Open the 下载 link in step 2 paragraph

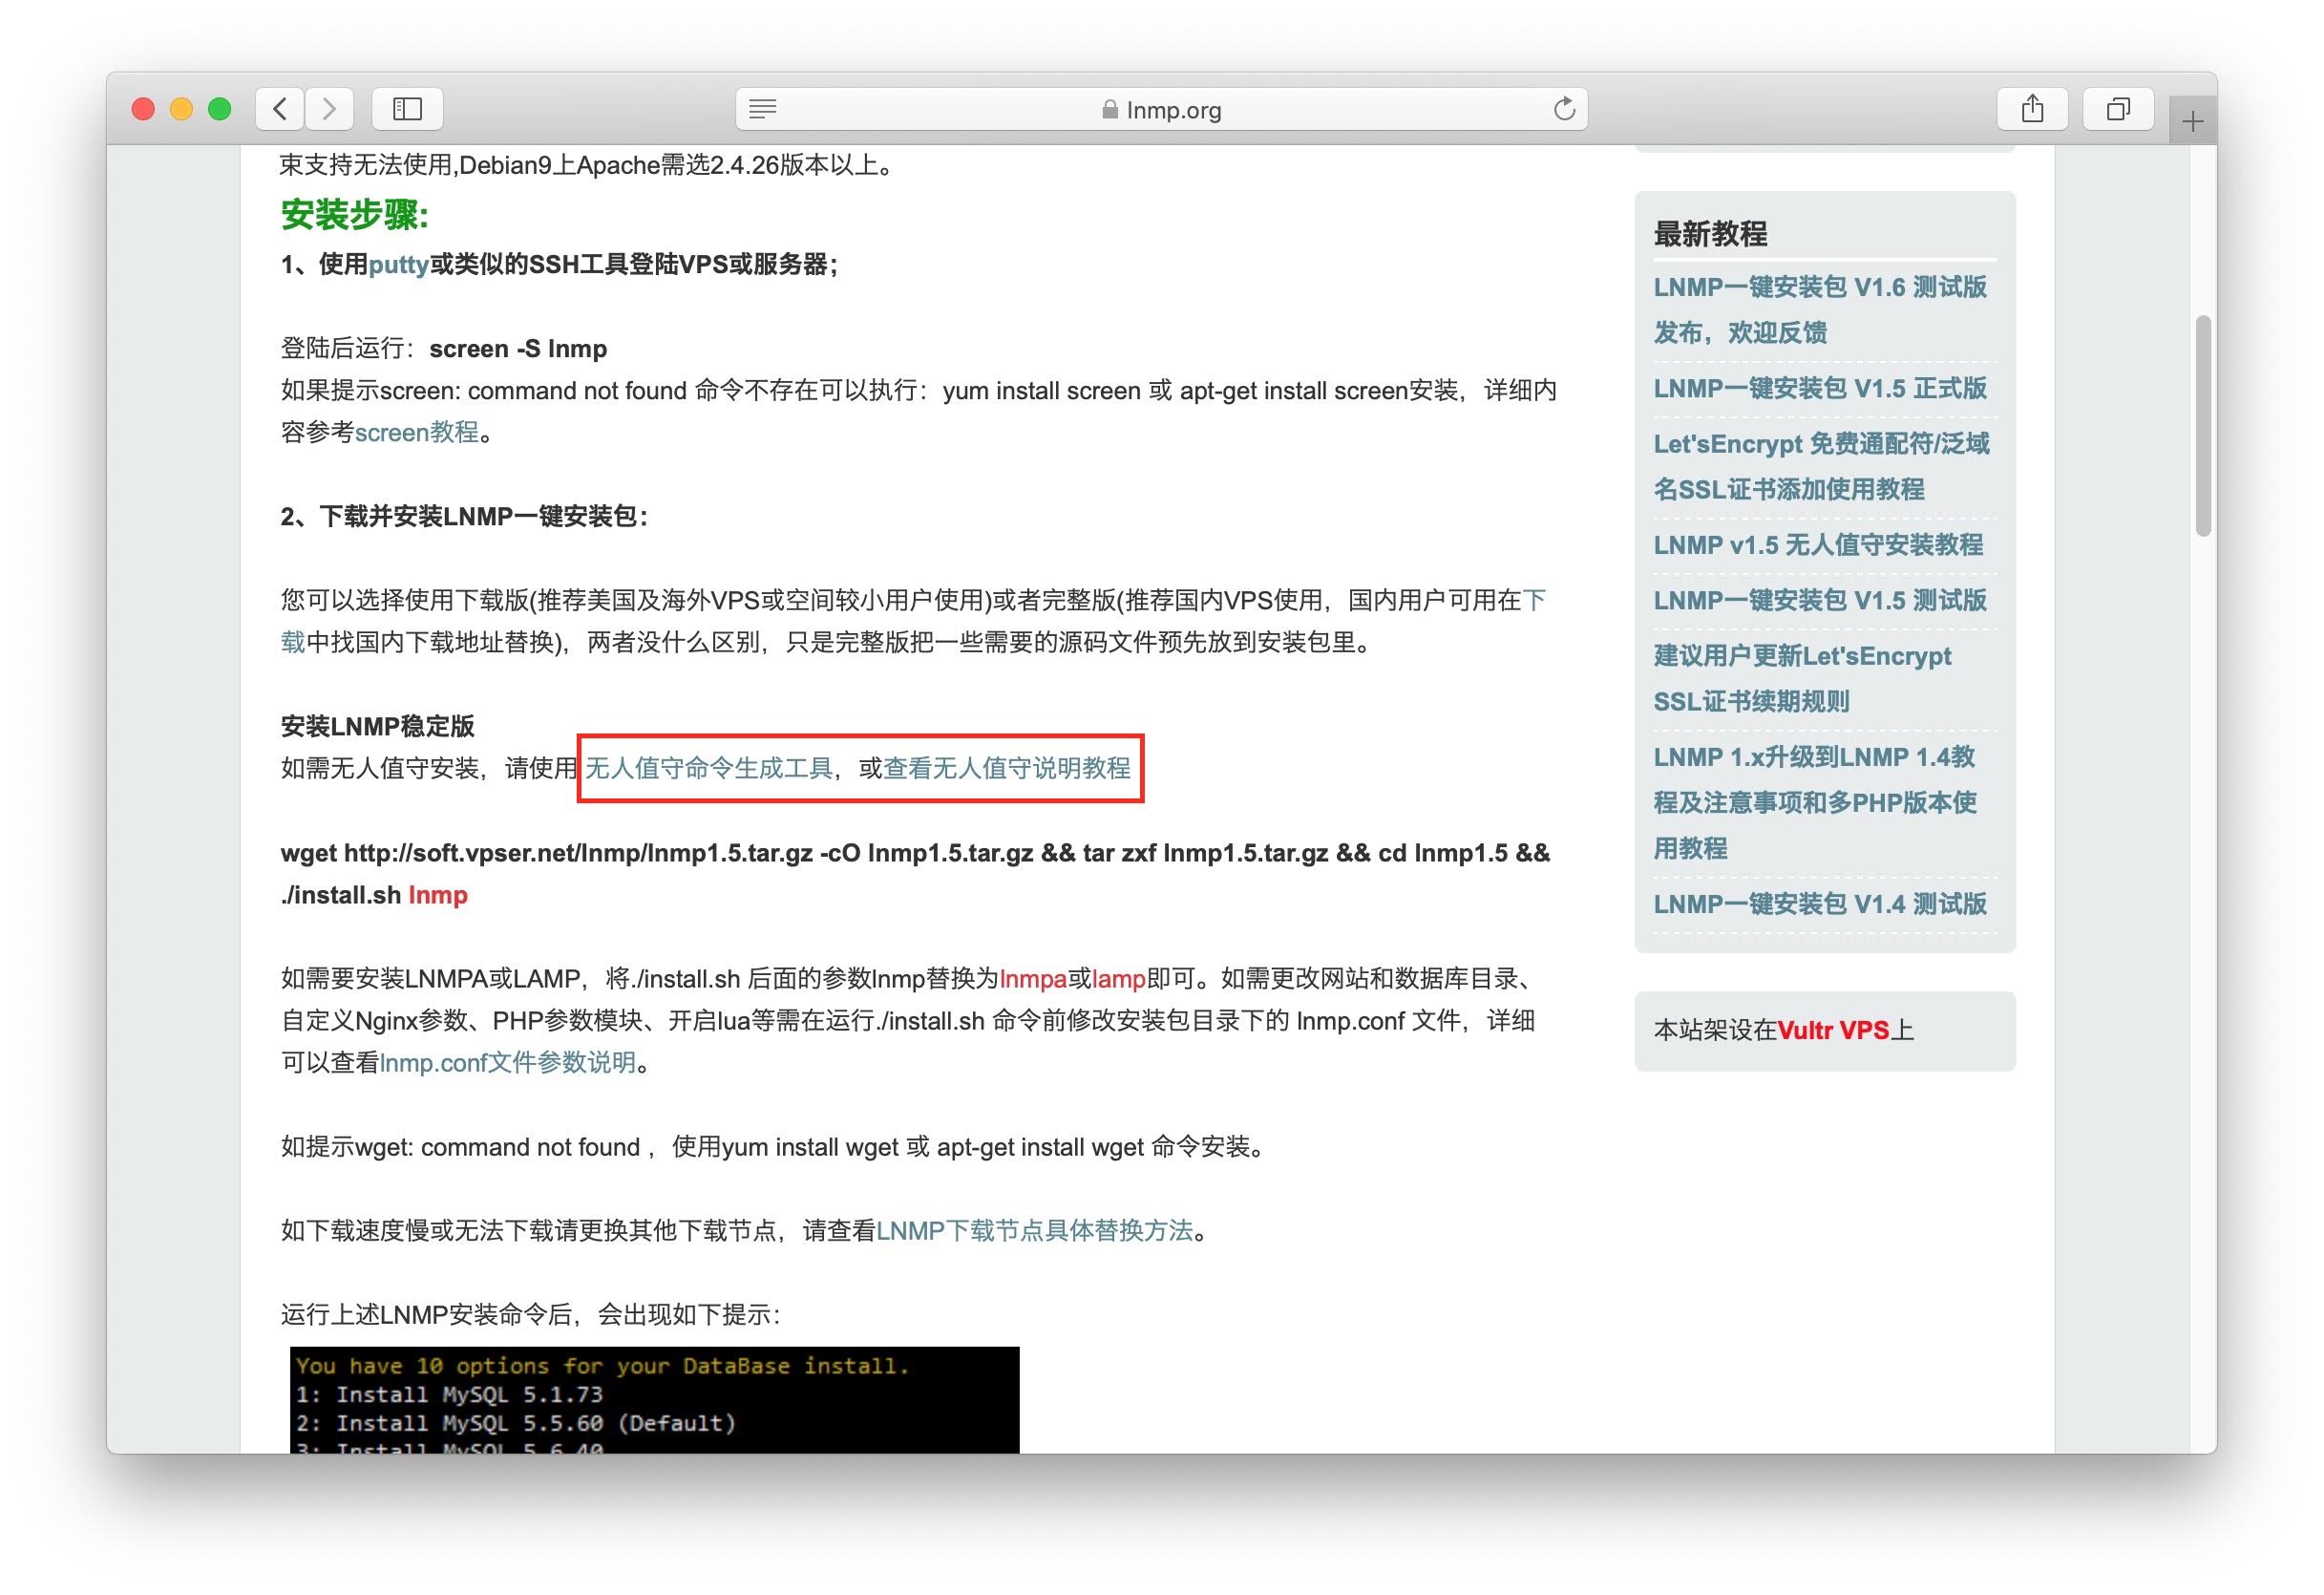pyautogui.click(x=1533, y=600)
